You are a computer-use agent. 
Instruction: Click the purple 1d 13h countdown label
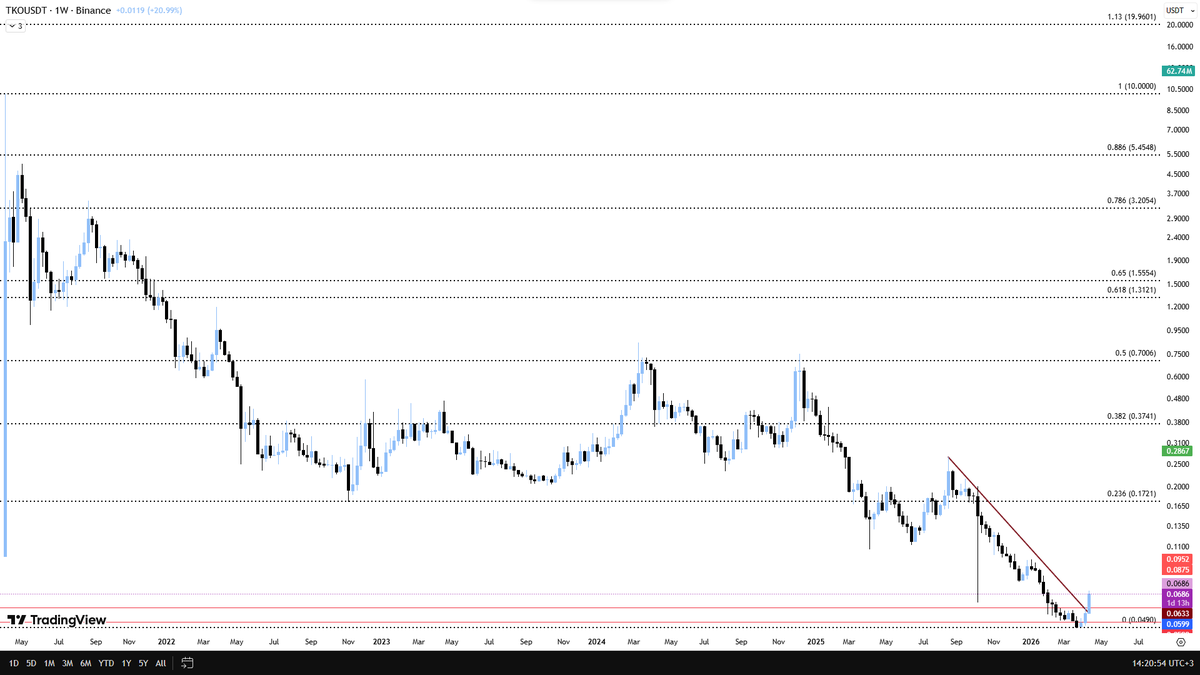pos(1175,603)
